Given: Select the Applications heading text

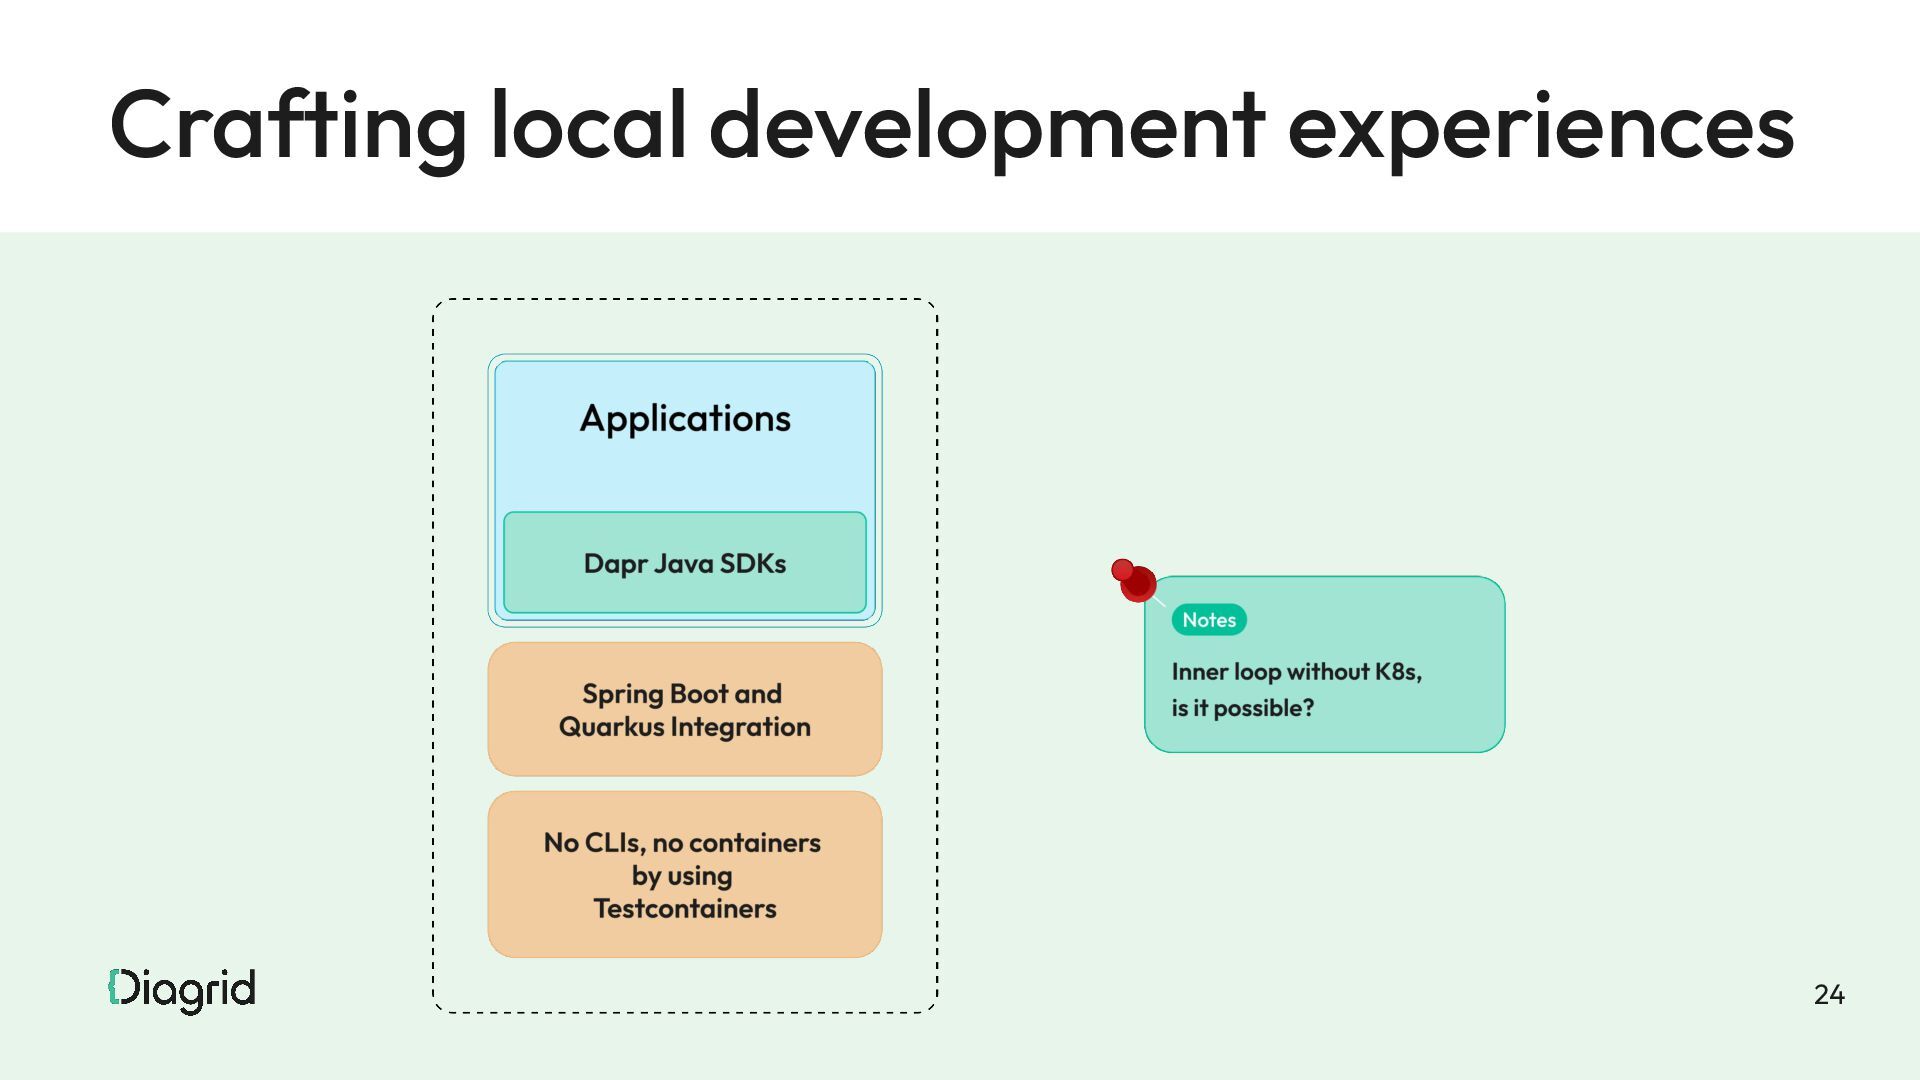Looking at the screenshot, I should [x=685, y=418].
